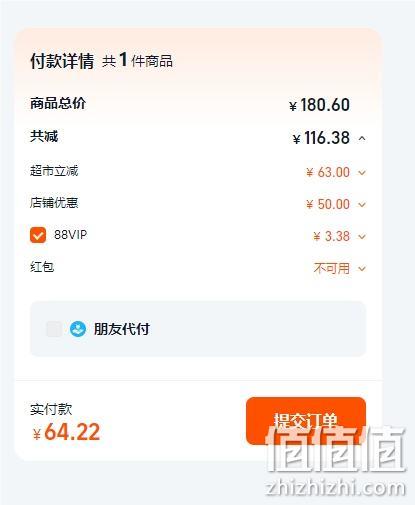Image resolution: width=415 pixels, height=505 pixels.
Task: Submit order with 提交订单 button
Action: (x=306, y=421)
